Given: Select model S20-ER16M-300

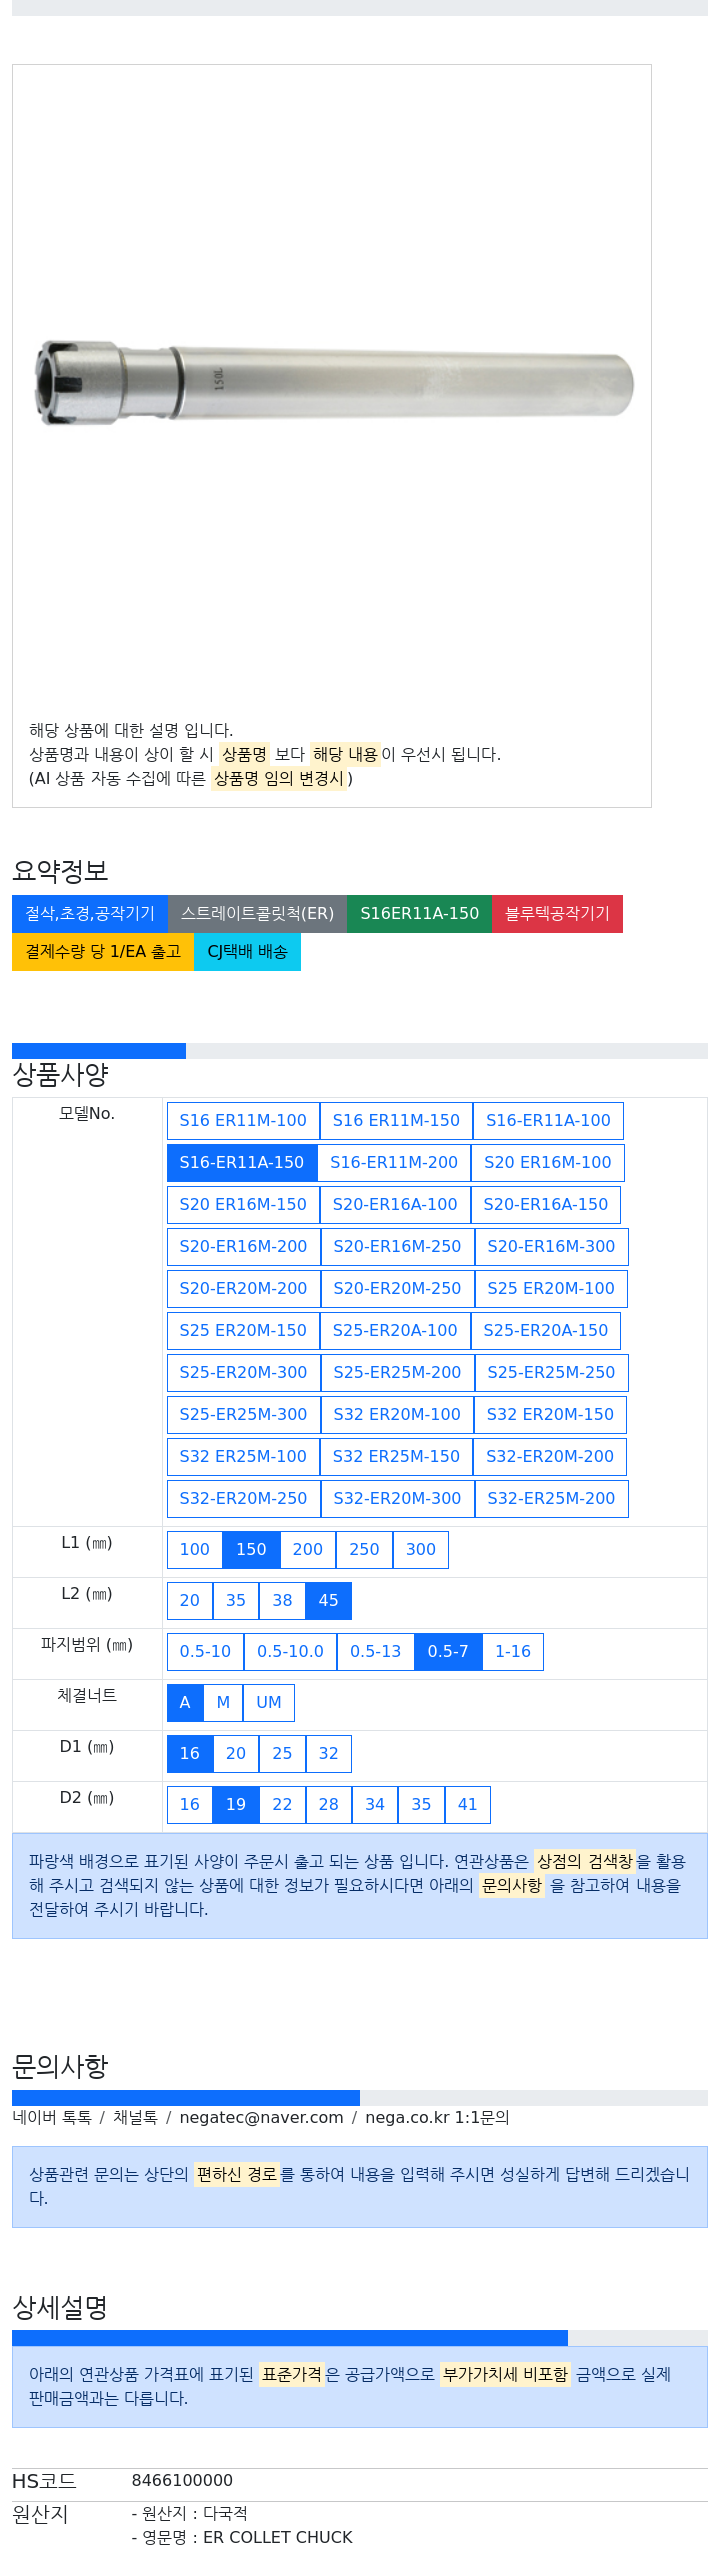Looking at the screenshot, I should pyautogui.click(x=552, y=1246).
